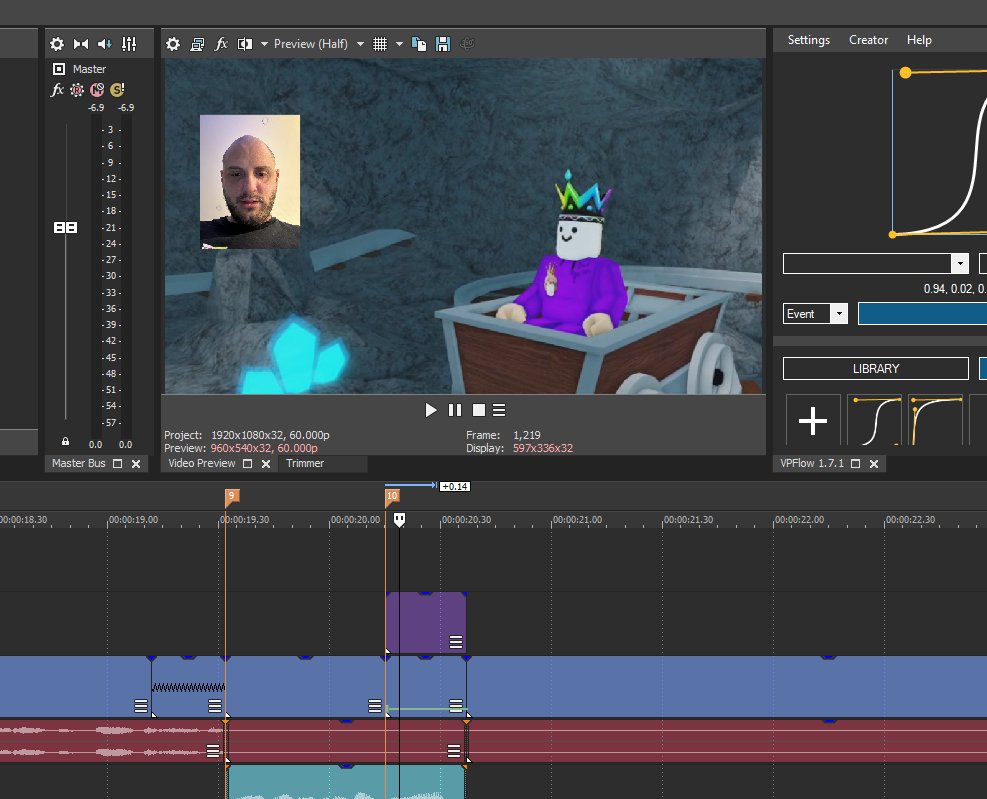Click the velocity envelope zigzag on blue event

[x=188, y=687]
